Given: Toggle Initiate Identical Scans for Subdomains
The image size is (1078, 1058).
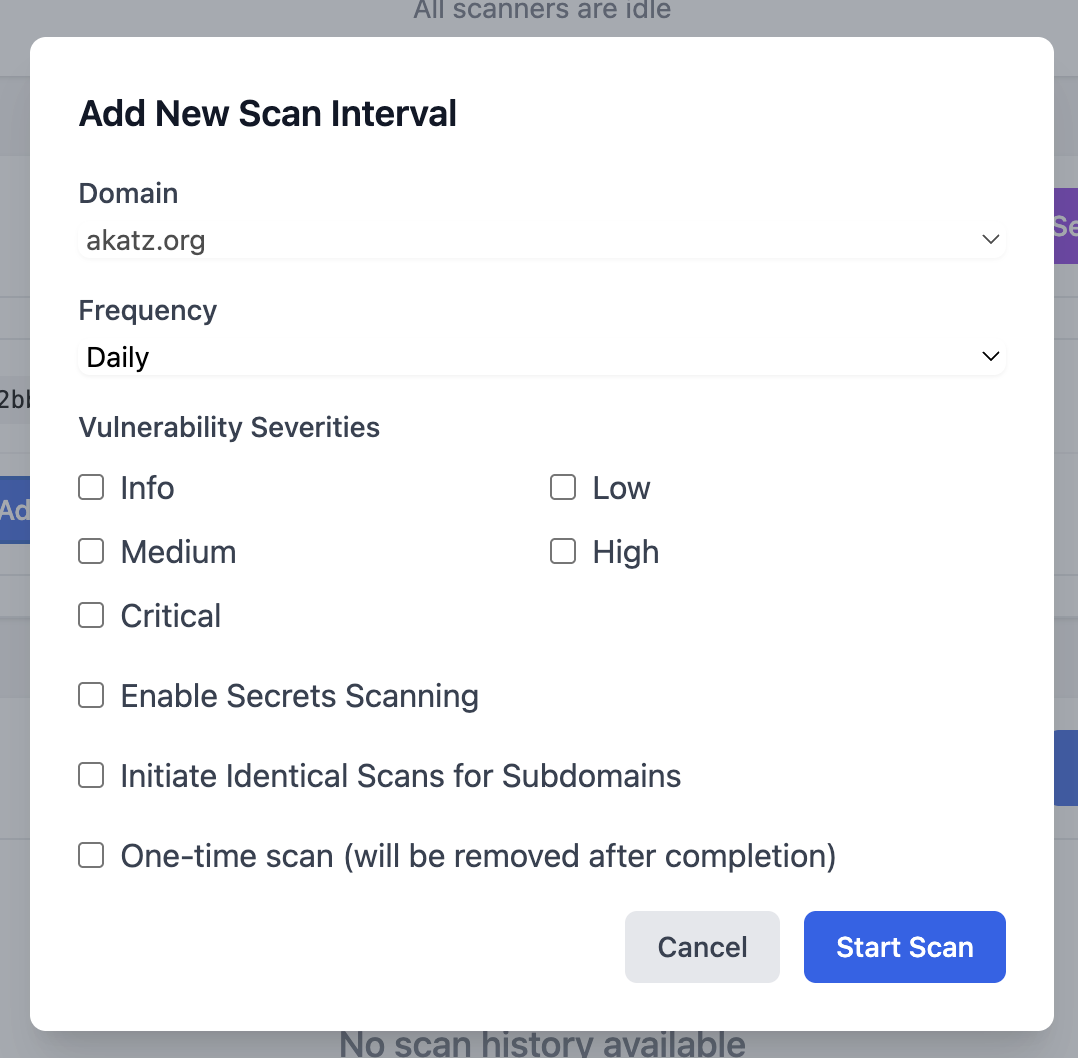Looking at the screenshot, I should 91,776.
